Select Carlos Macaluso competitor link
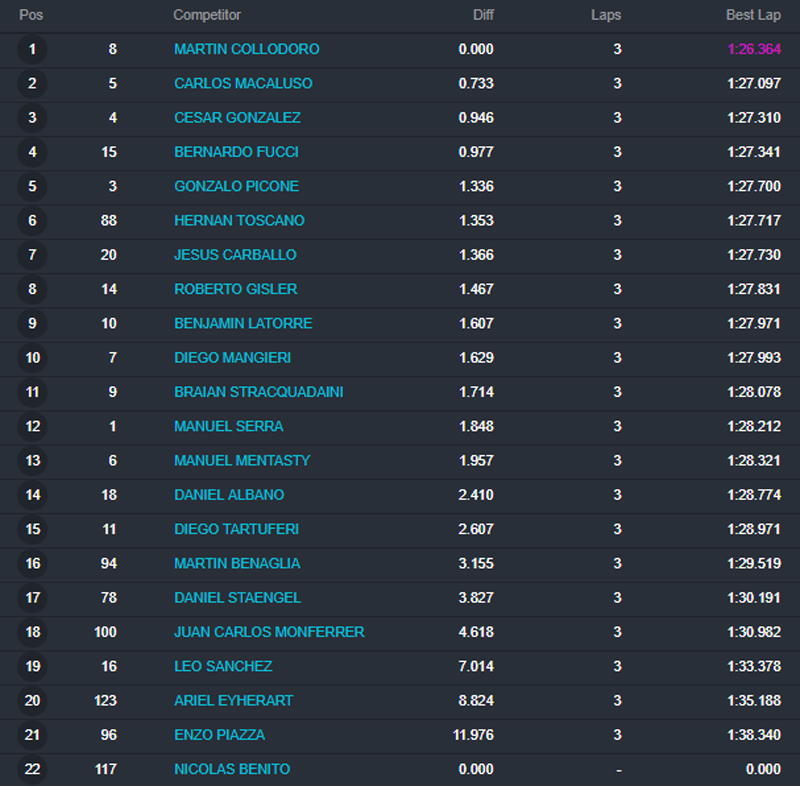800x786 pixels. (243, 83)
